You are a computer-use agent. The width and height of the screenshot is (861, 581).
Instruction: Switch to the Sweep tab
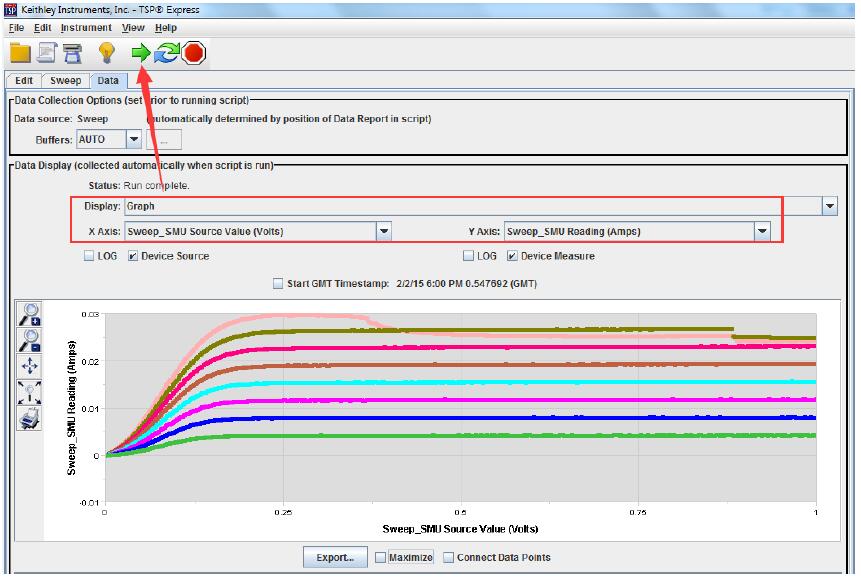66,80
